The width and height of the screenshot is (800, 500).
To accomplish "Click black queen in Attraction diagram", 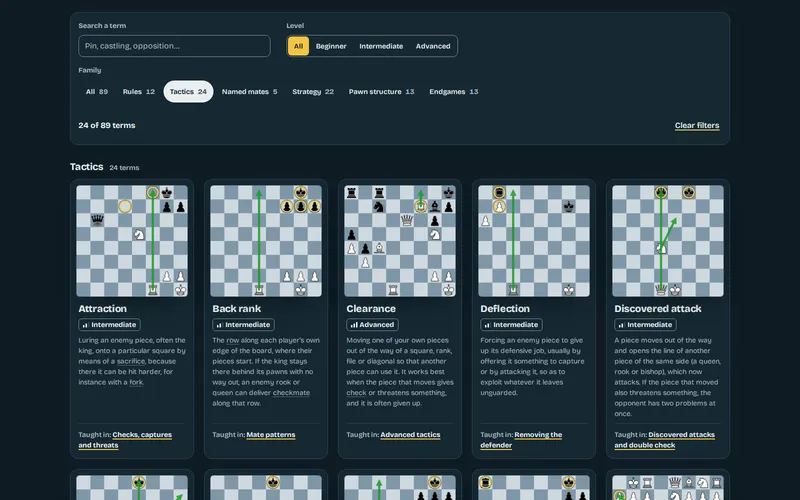I will [x=97, y=220].
